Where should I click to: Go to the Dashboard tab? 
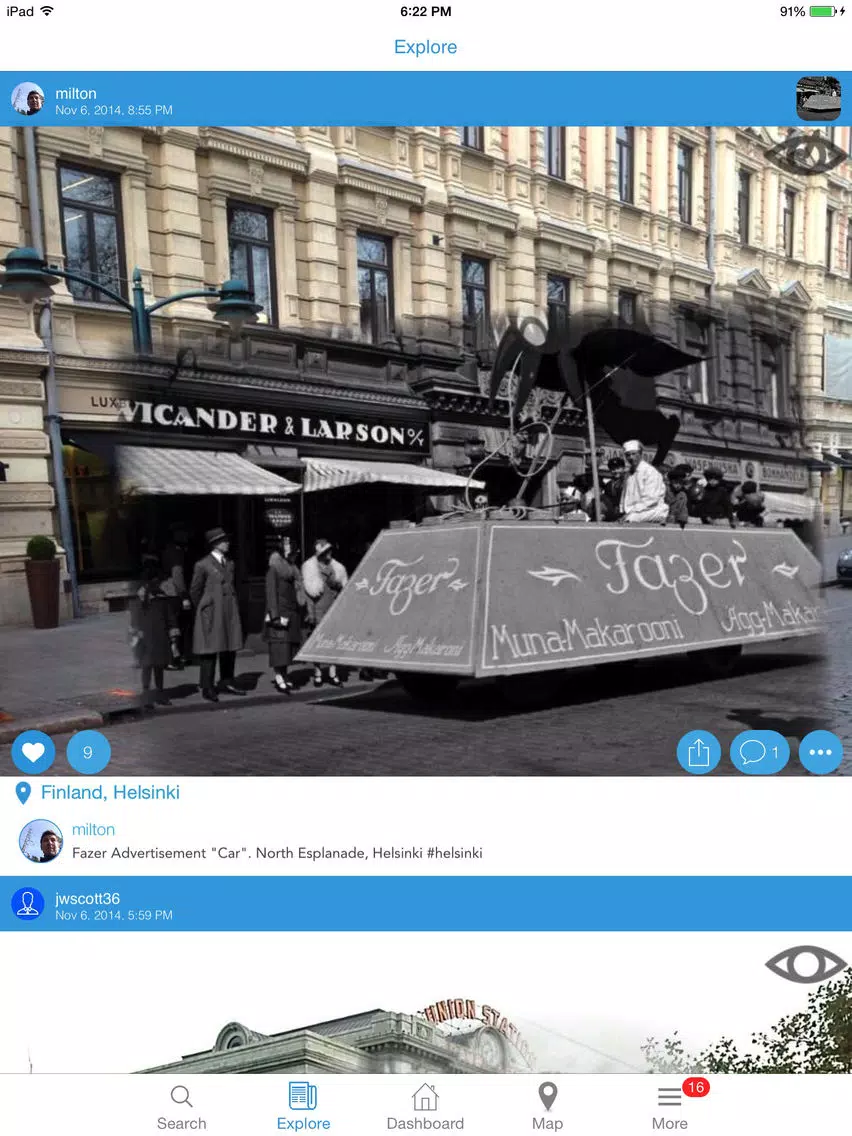425,1107
